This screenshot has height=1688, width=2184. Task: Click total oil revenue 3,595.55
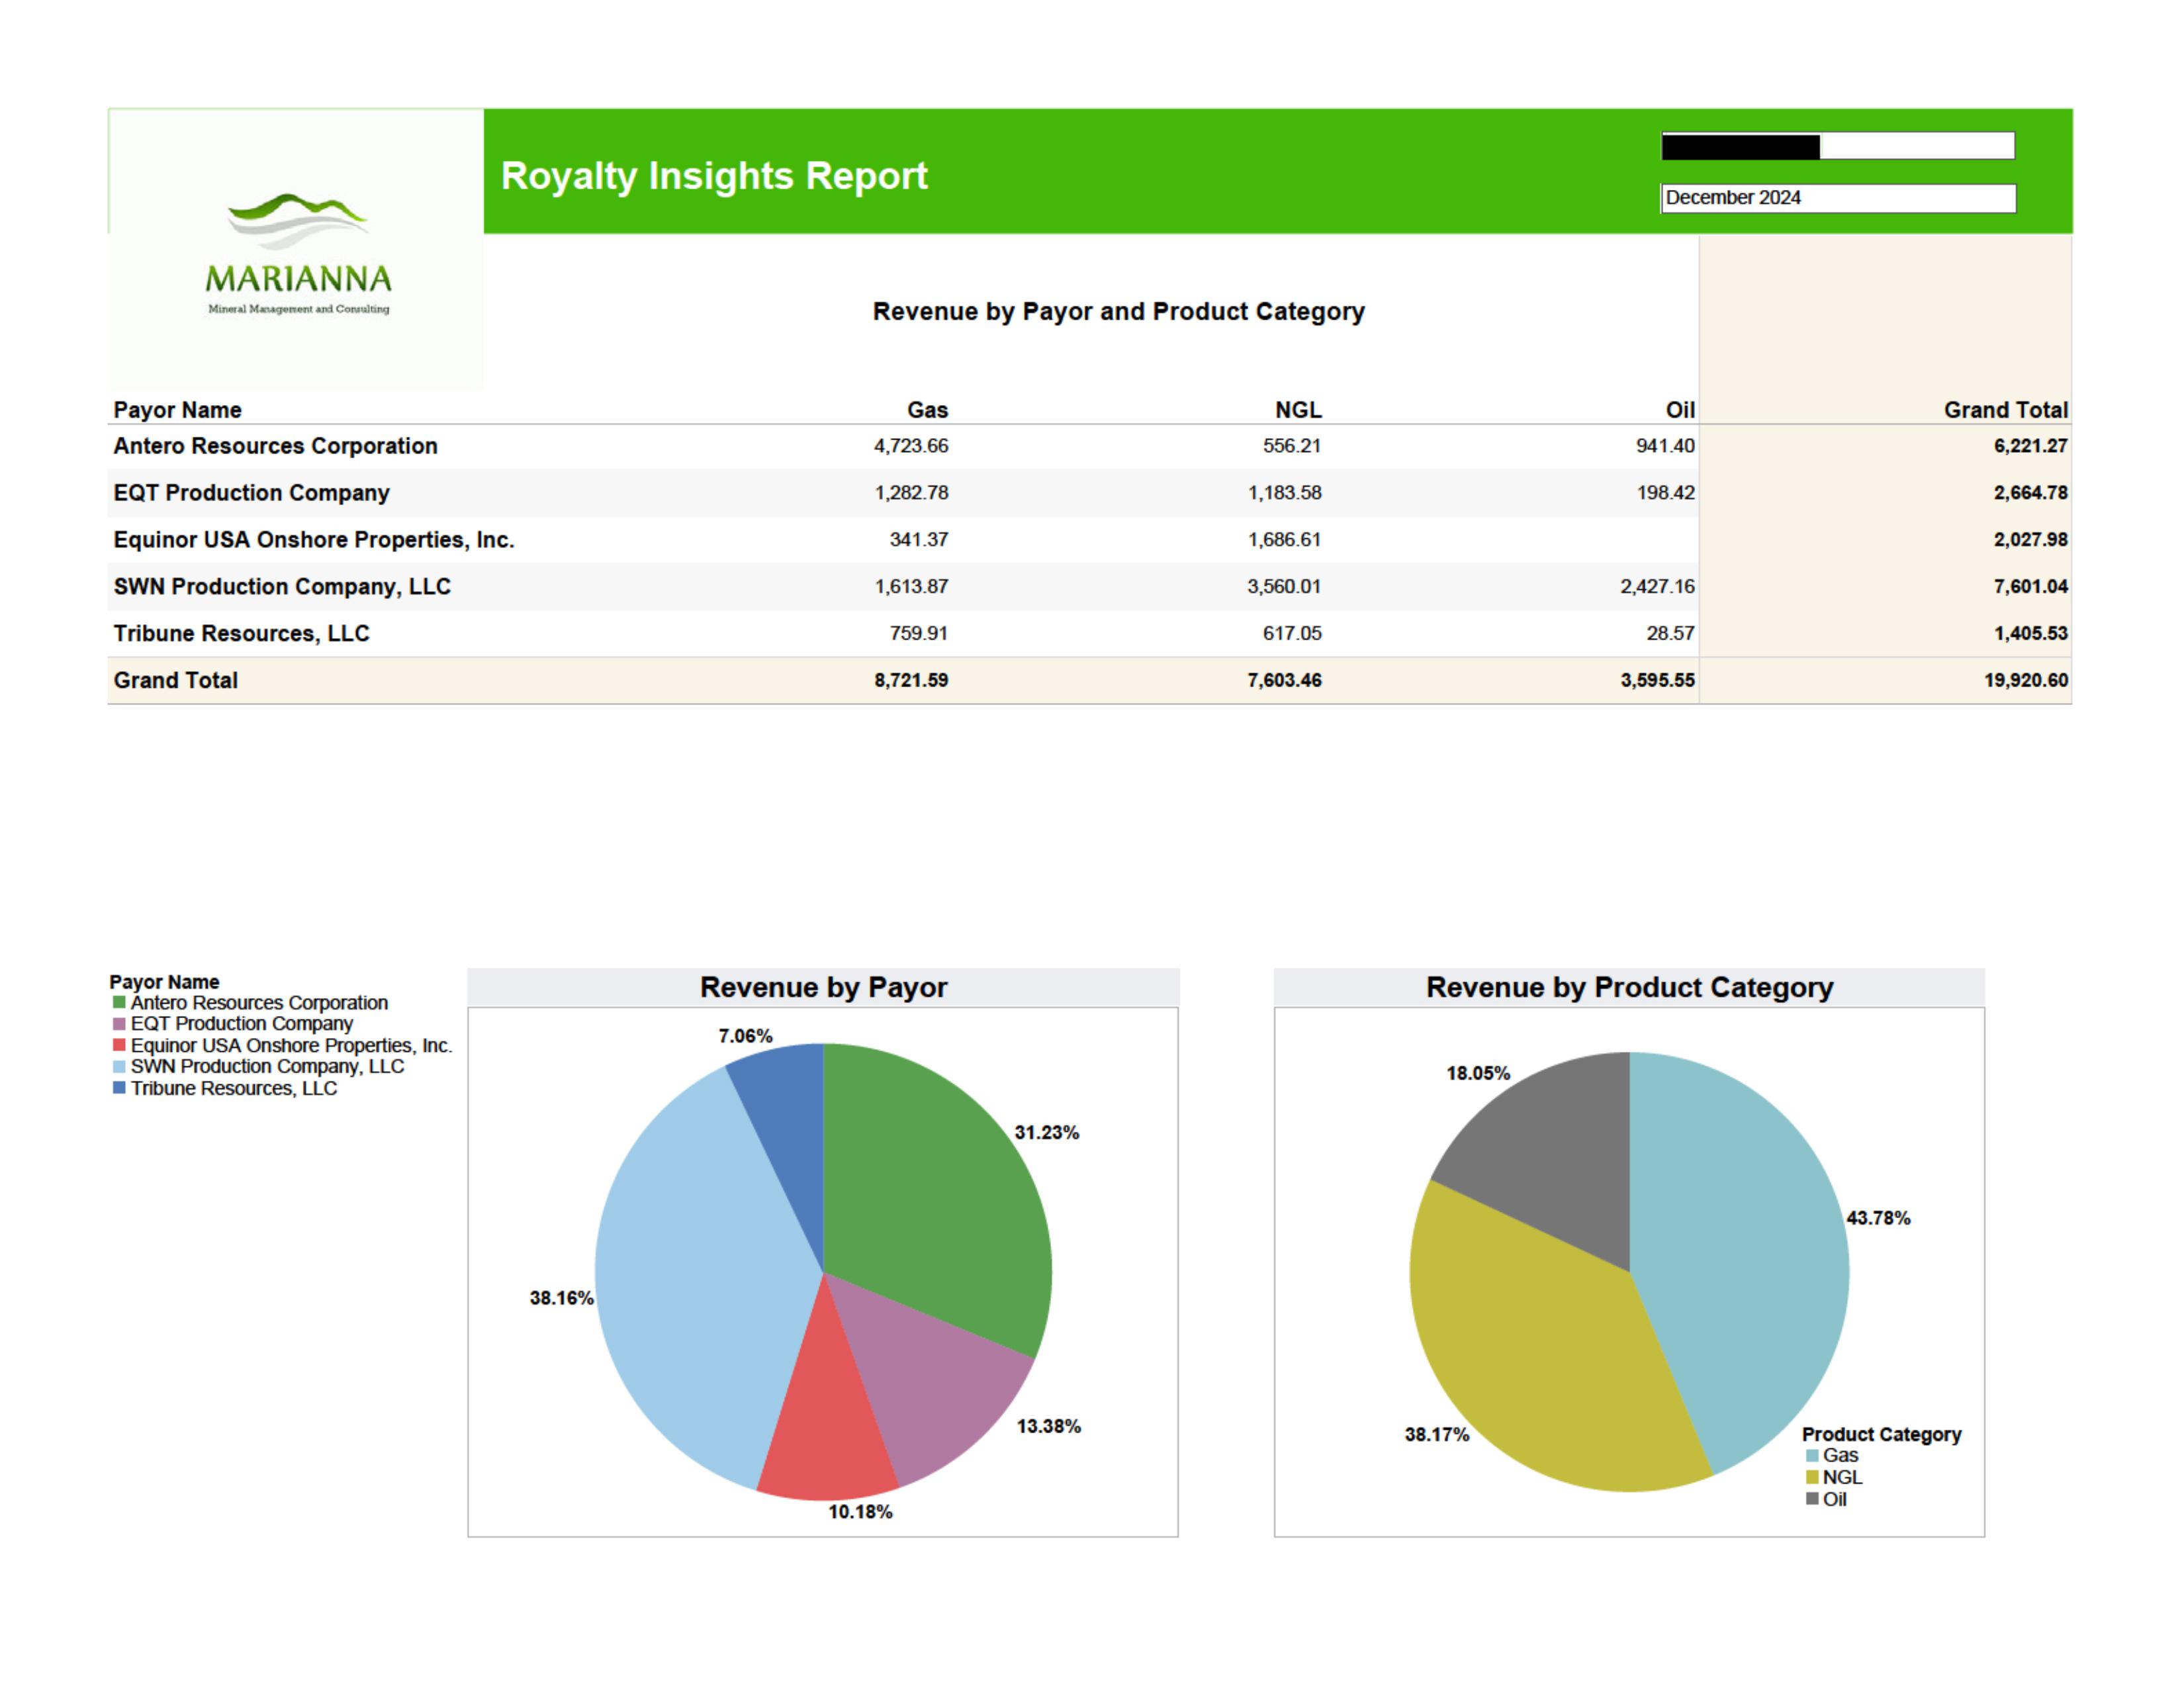click(x=1657, y=681)
